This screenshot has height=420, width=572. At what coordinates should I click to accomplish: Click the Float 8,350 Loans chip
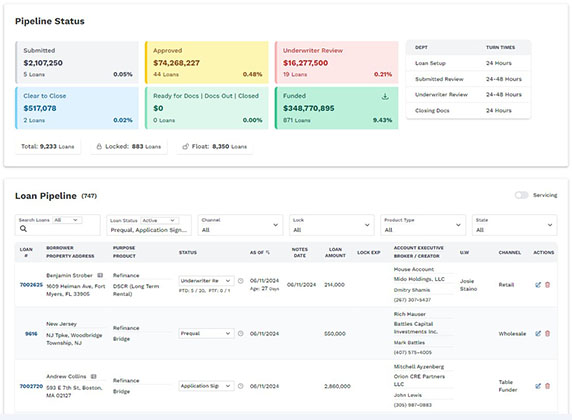click(215, 147)
